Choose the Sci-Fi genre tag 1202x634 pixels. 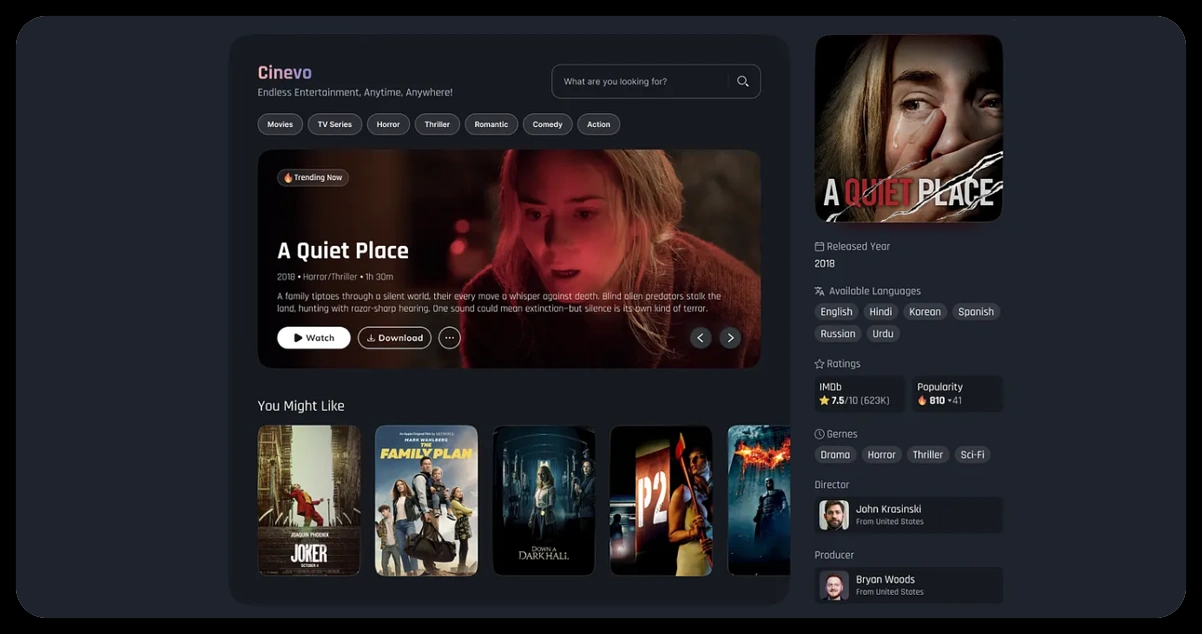point(972,455)
